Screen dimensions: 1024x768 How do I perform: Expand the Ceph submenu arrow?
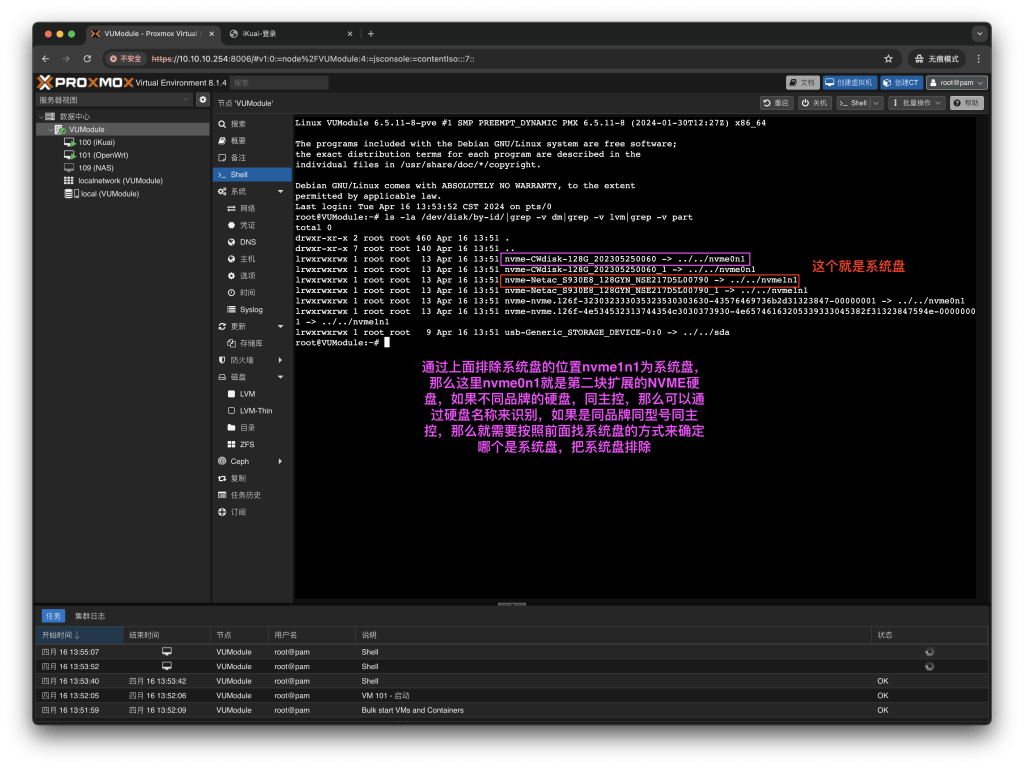coord(280,461)
